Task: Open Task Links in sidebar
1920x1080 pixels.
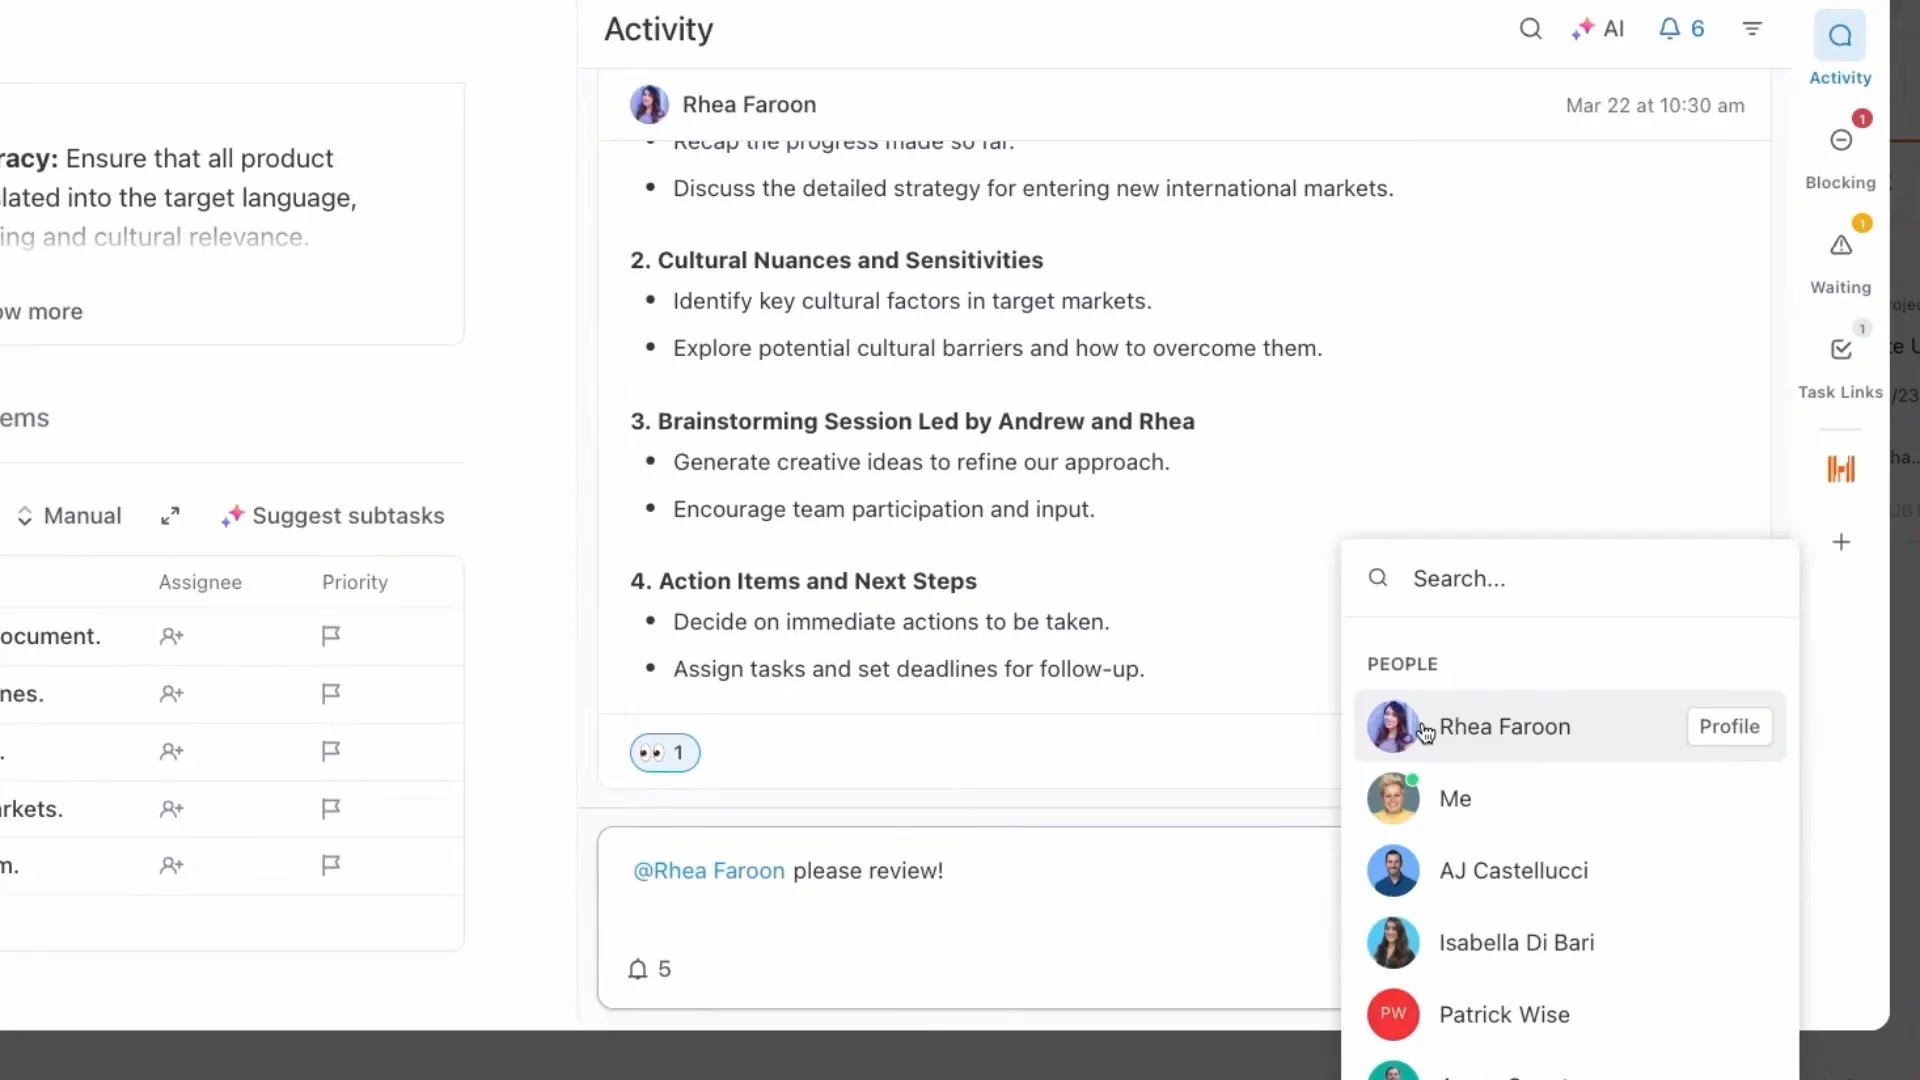Action: click(x=1840, y=350)
